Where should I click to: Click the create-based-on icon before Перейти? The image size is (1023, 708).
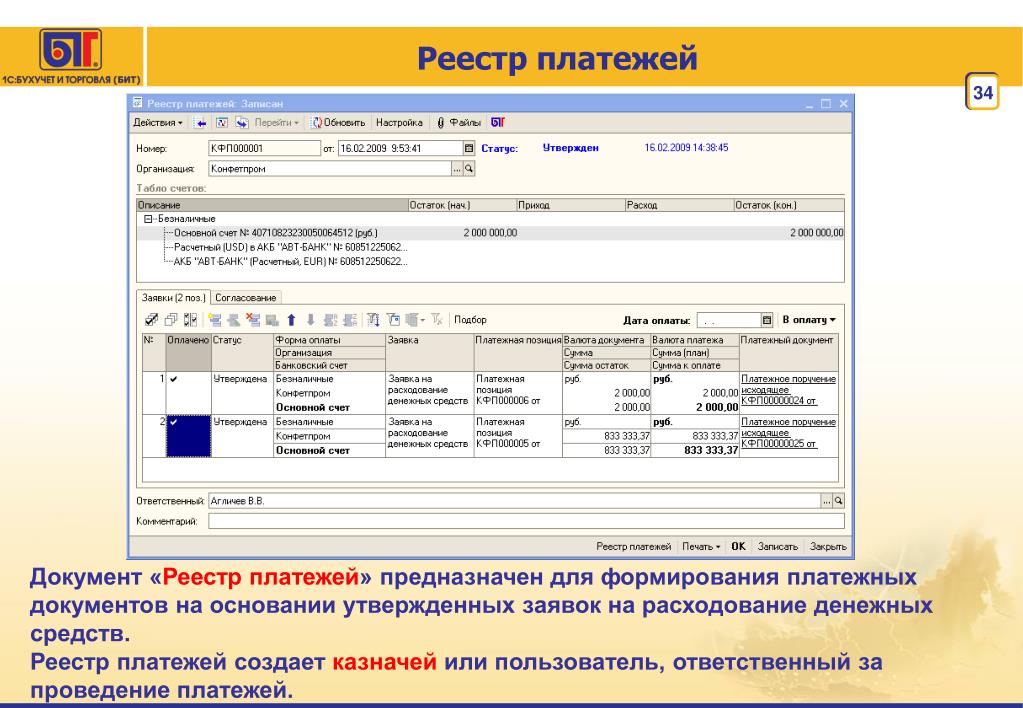point(242,123)
